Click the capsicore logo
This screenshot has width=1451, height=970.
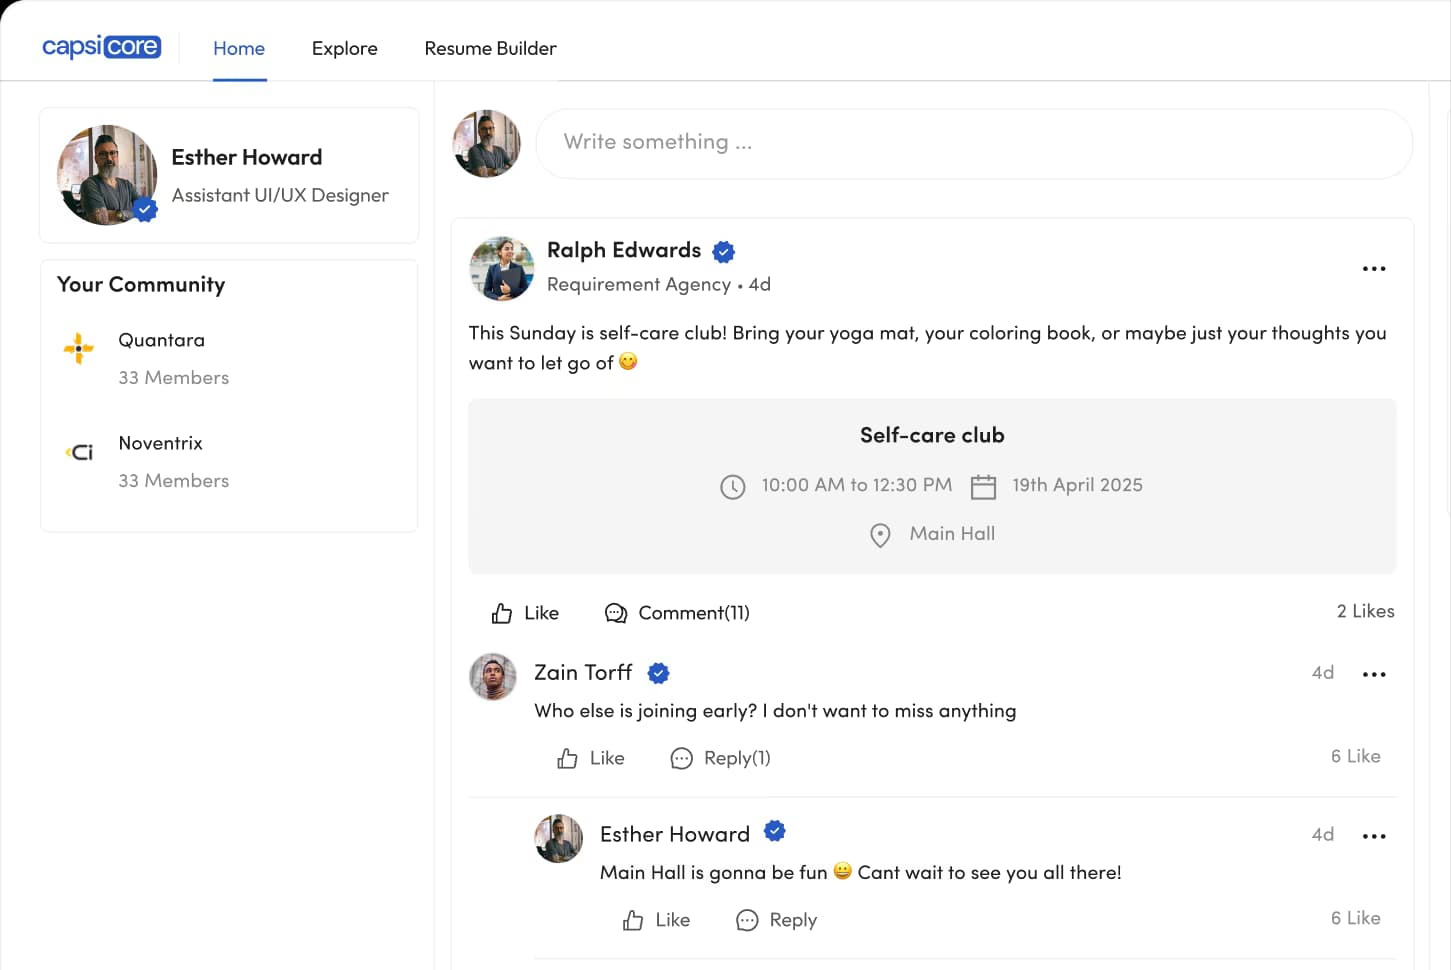click(101, 47)
